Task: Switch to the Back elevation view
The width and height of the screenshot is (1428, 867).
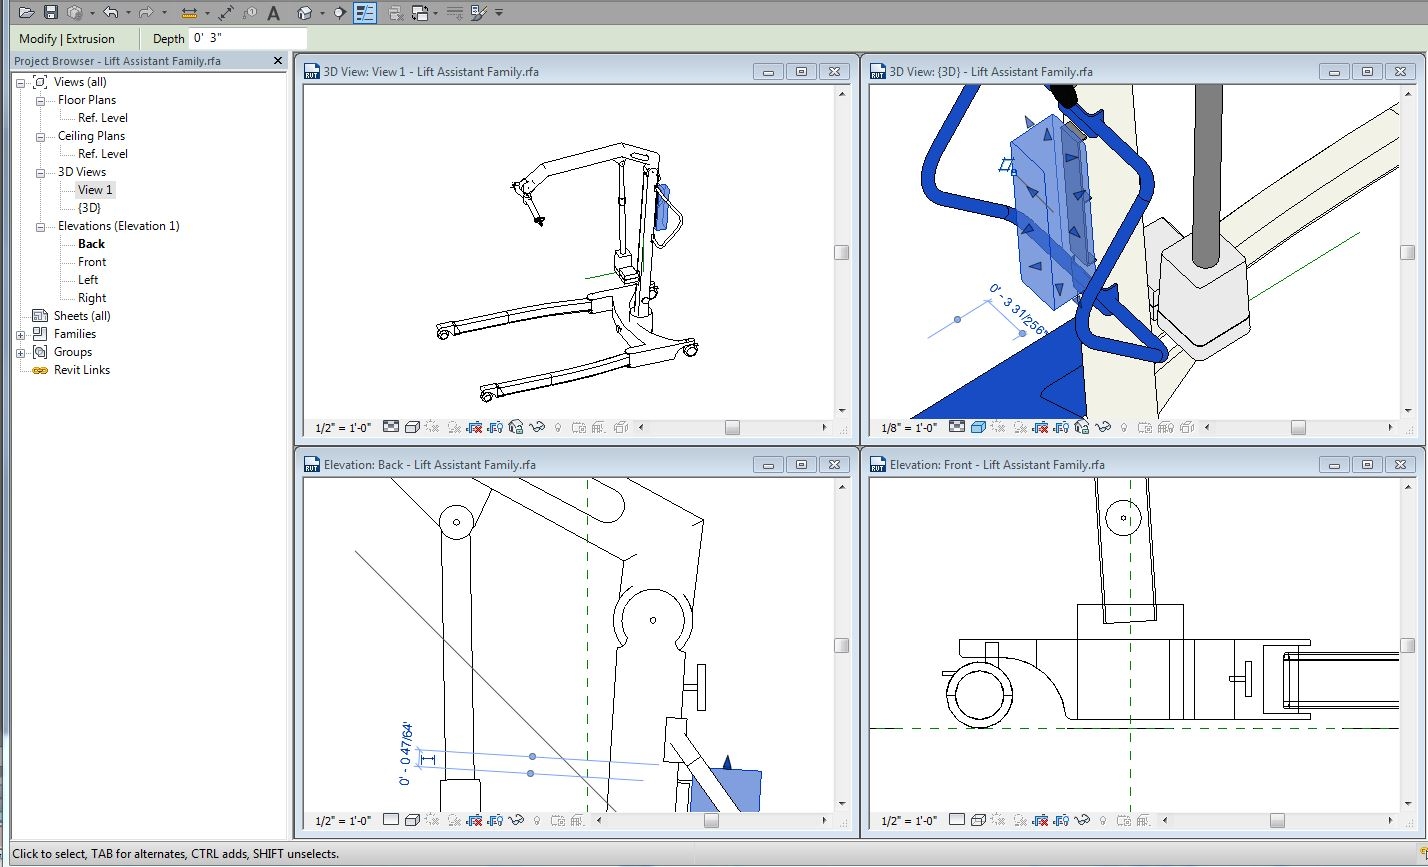Action: [x=90, y=243]
